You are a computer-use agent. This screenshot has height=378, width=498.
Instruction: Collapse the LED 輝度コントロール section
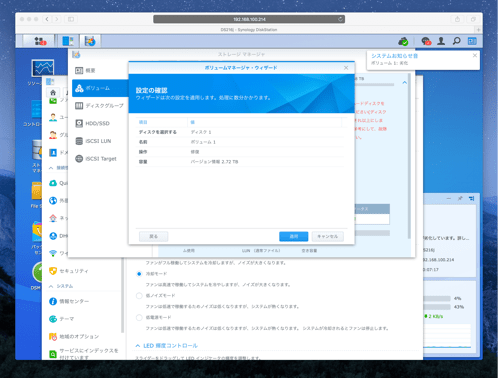[137, 346]
